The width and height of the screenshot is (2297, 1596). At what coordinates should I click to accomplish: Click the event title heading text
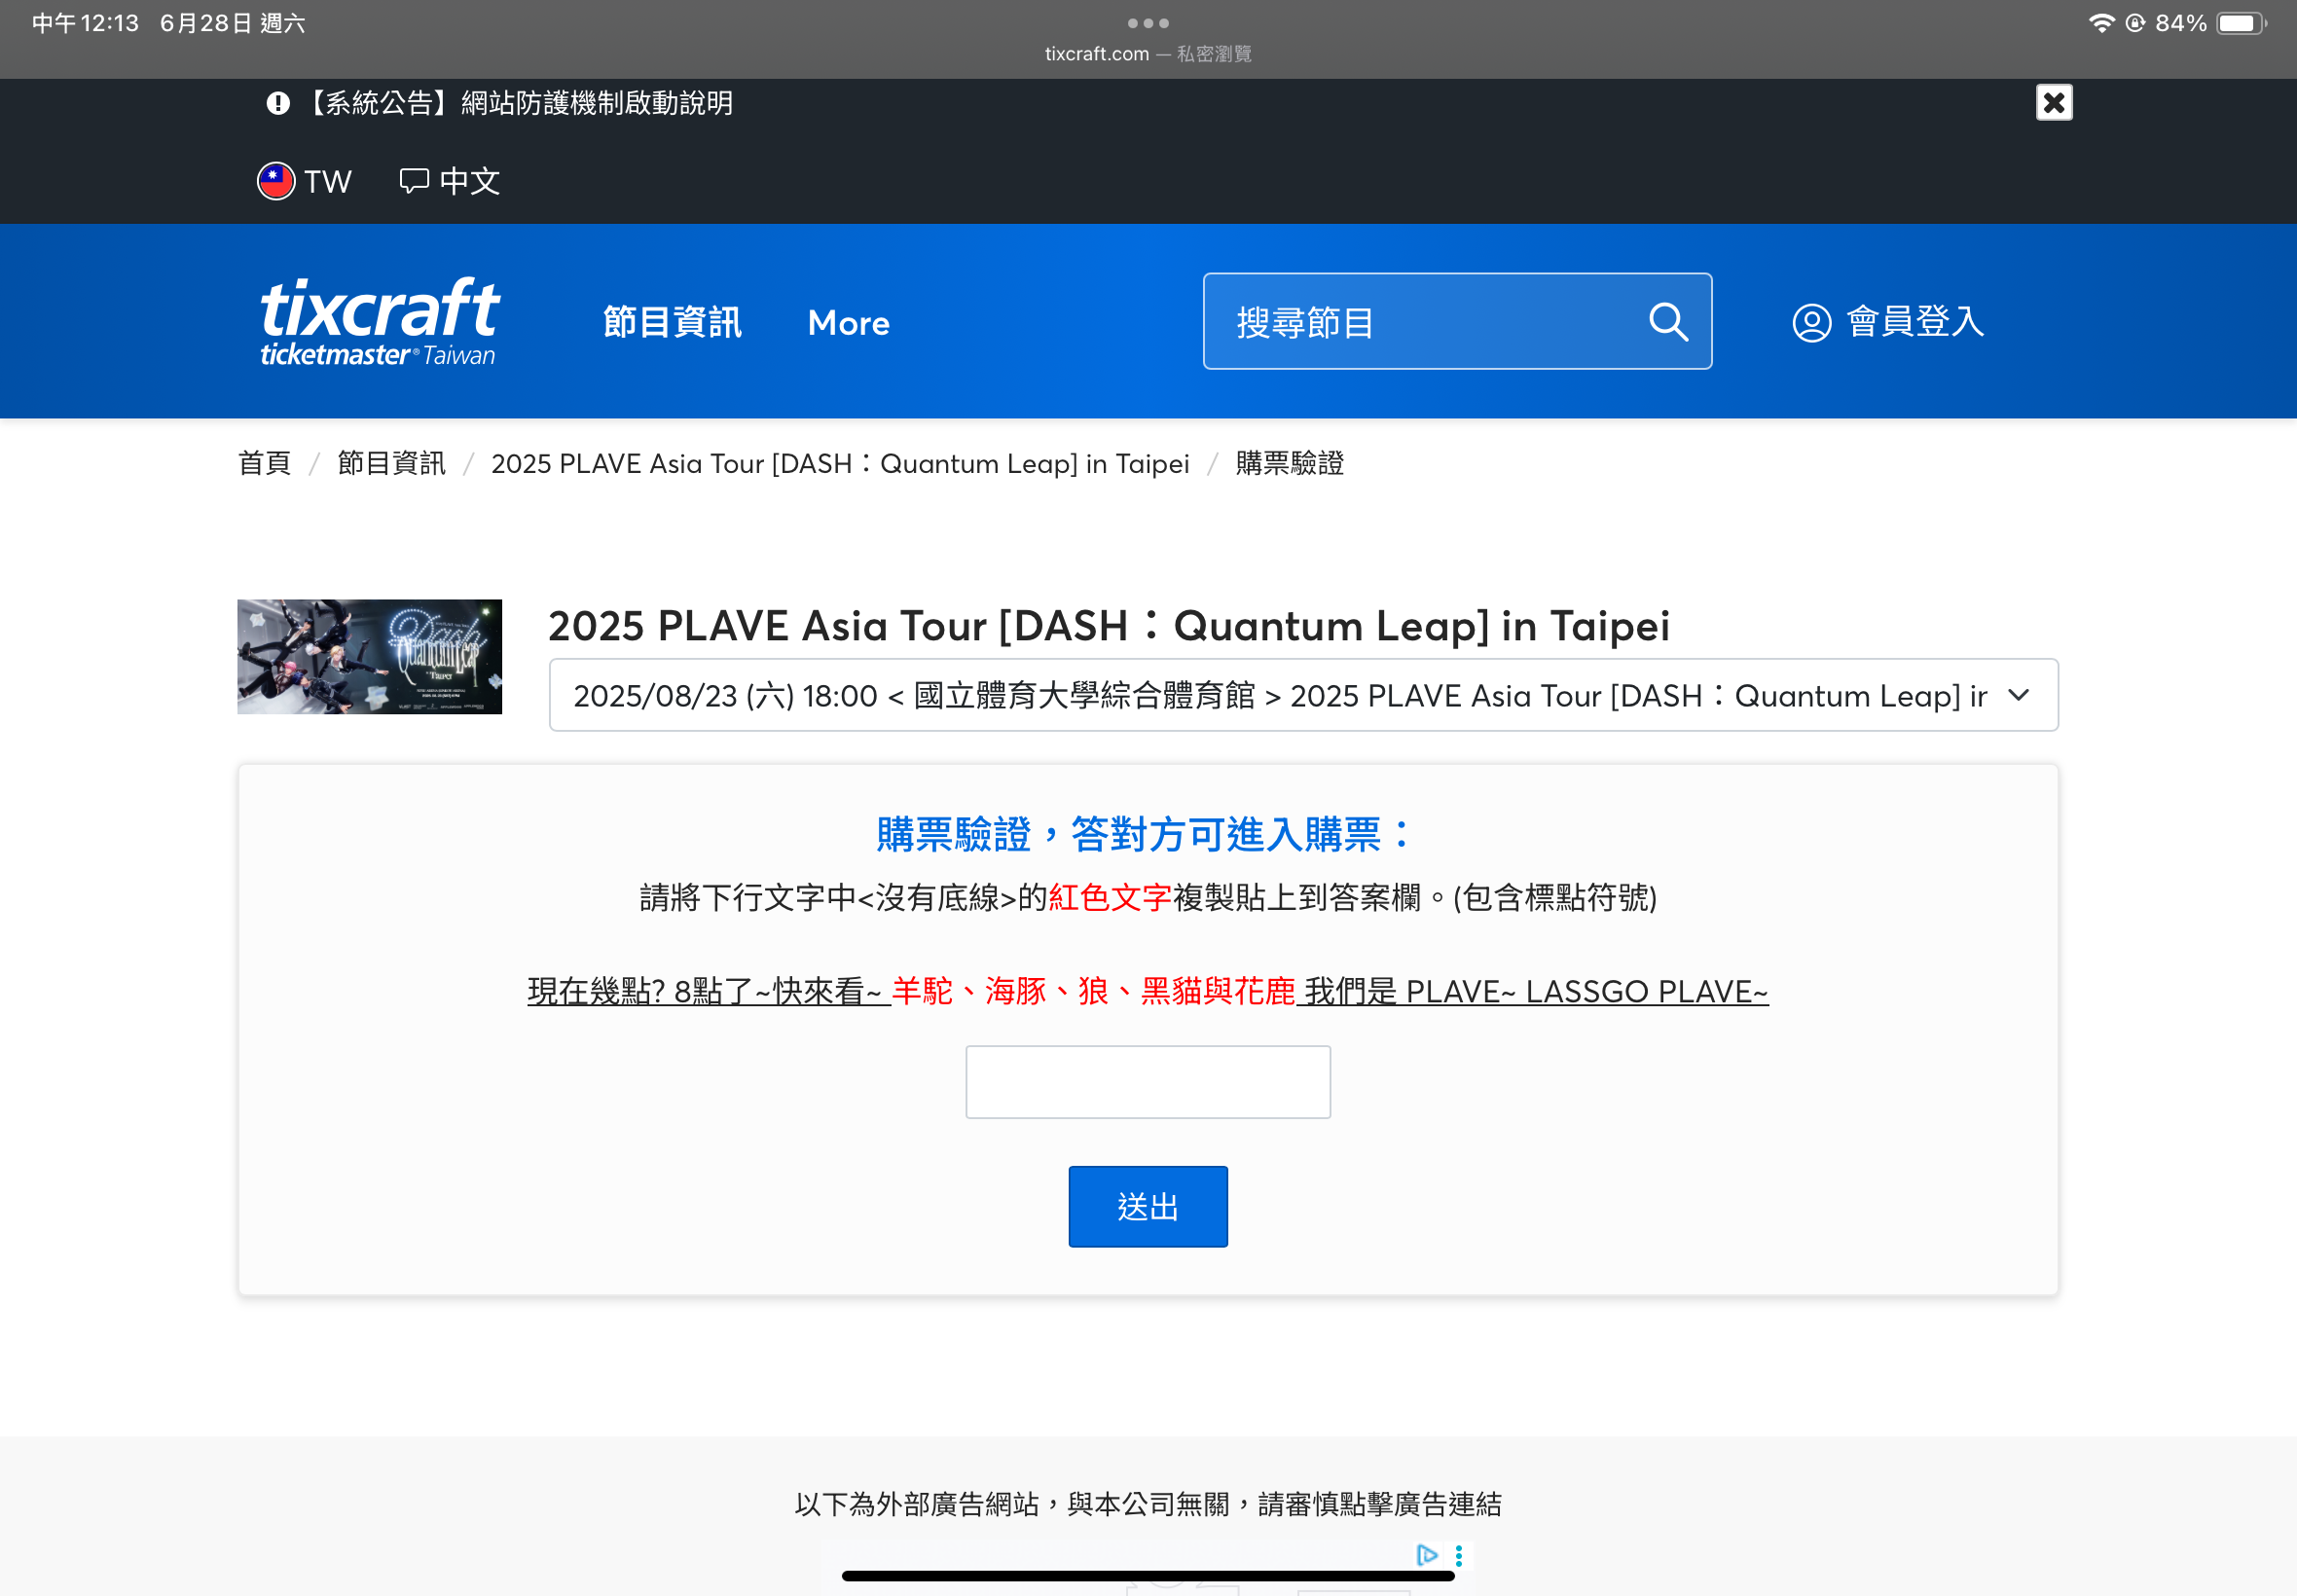coord(1108,626)
